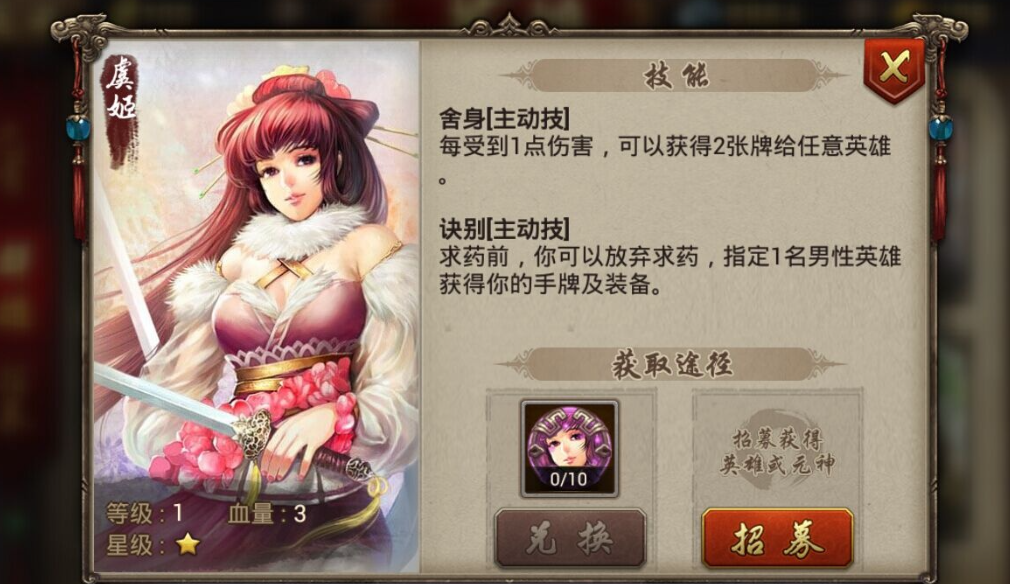The height and width of the screenshot is (584, 1010).
Task: Close the hero detail panel with X
Action: 895,70
